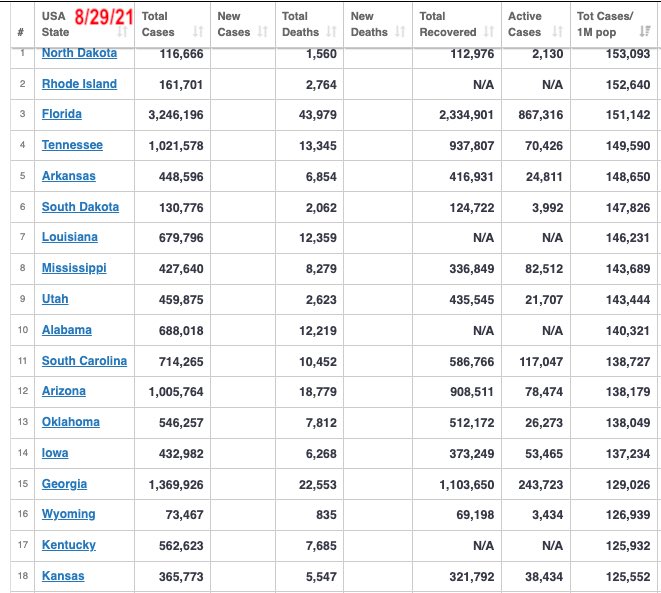Select Utah total recovered 435,545
Screen dimensions: 661x593
tap(472, 300)
